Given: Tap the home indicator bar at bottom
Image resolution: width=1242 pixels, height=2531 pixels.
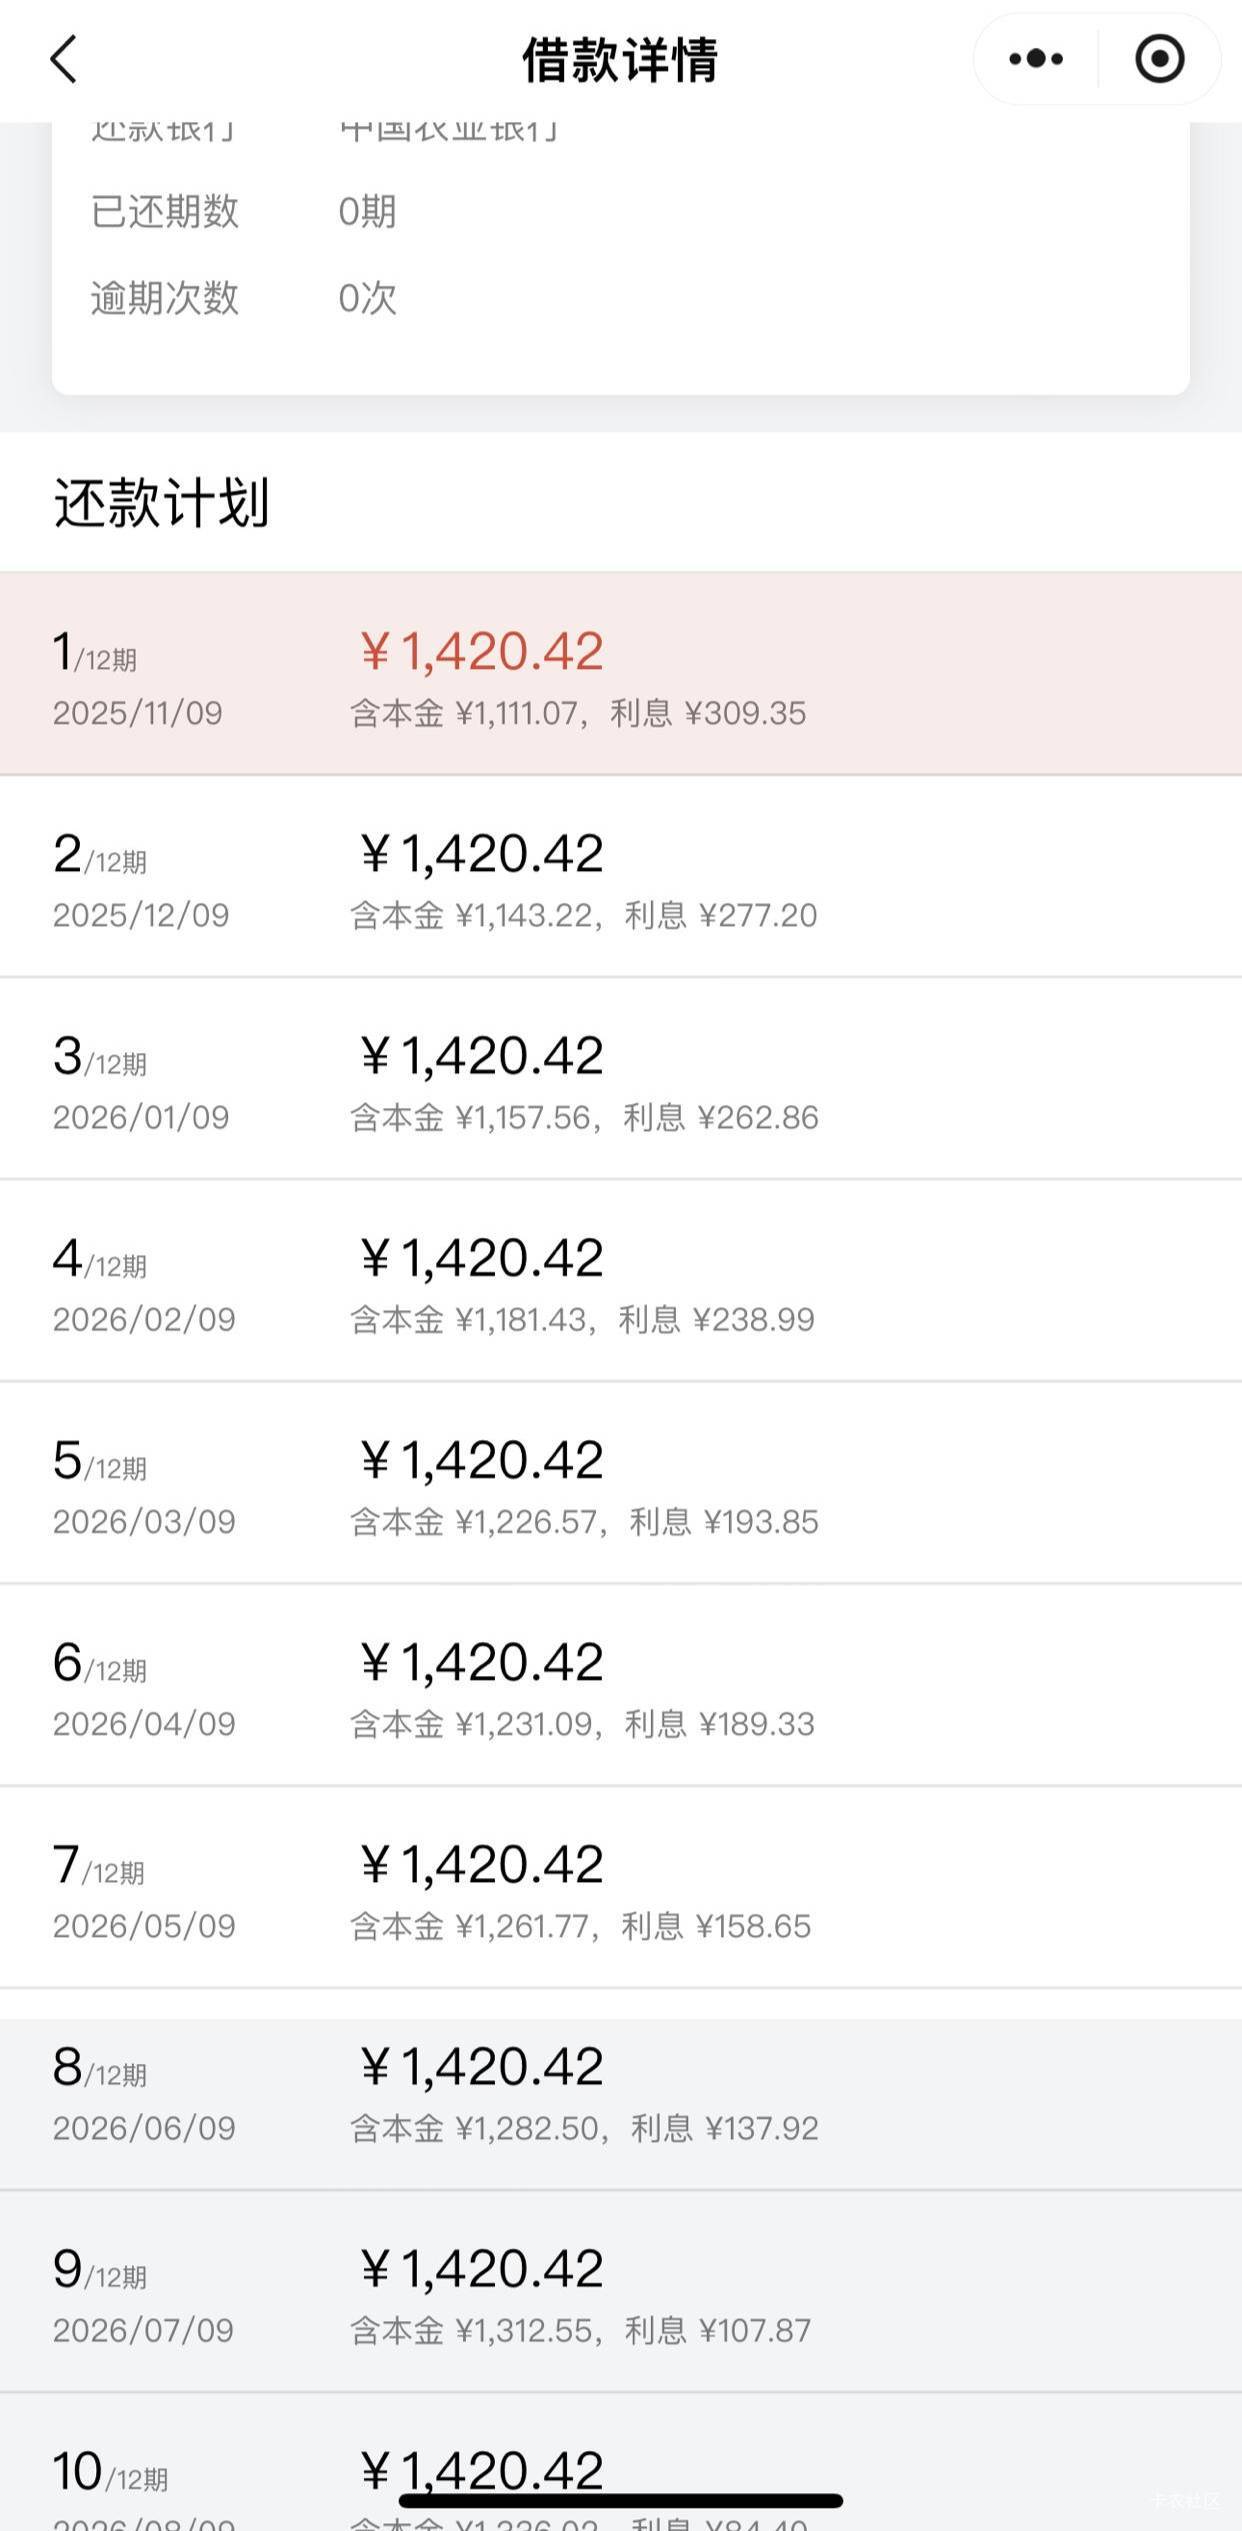Looking at the screenshot, I should [x=620, y=2501].
